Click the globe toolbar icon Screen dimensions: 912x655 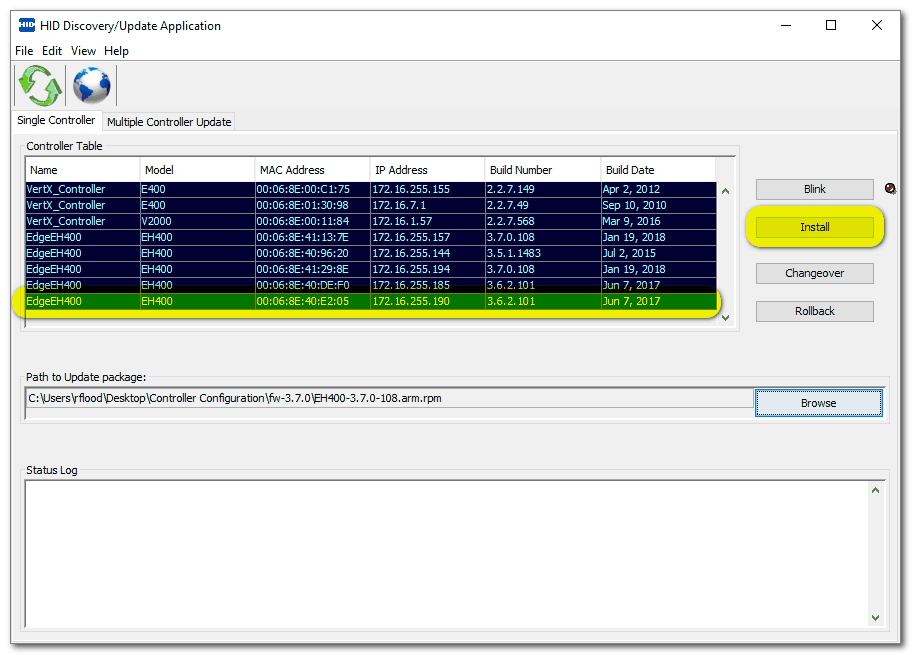pyautogui.click(x=91, y=85)
